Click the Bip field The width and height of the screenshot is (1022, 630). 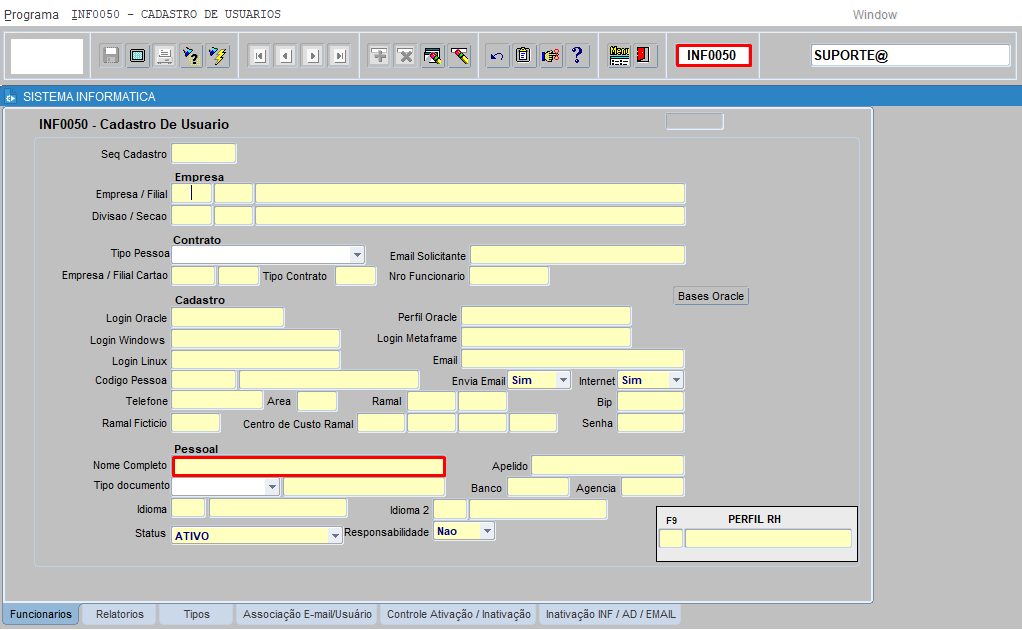point(650,401)
